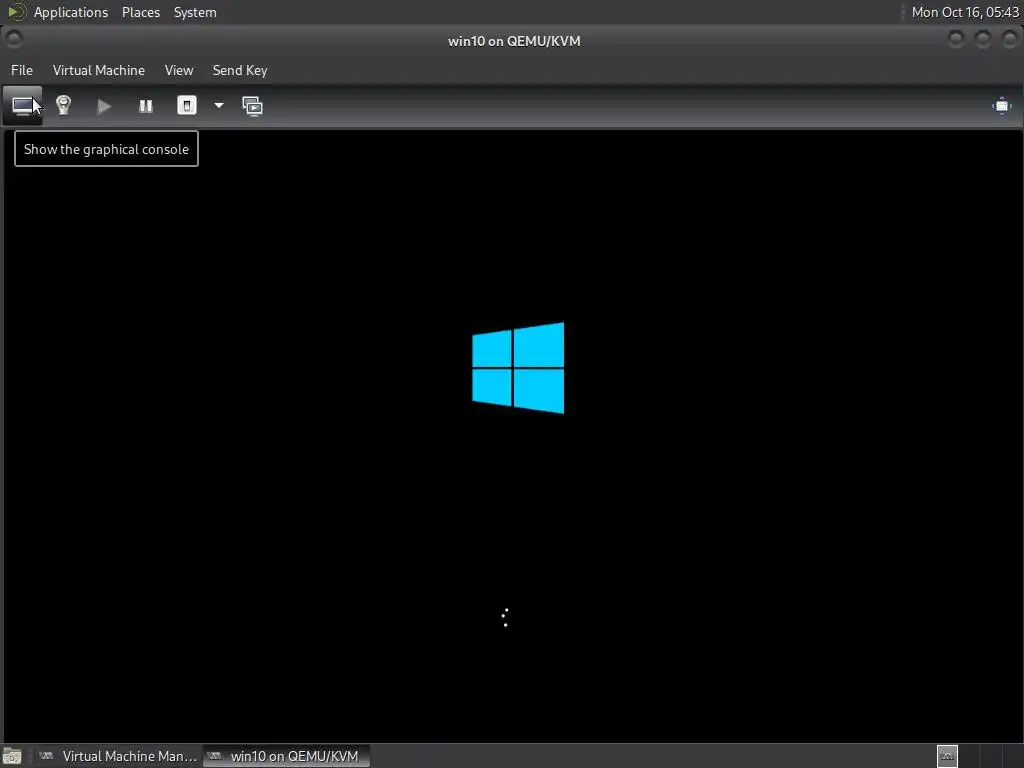Image resolution: width=1024 pixels, height=768 pixels.
Task: Select win10 on QEMU/KVM taskbar button
Action: pos(286,756)
